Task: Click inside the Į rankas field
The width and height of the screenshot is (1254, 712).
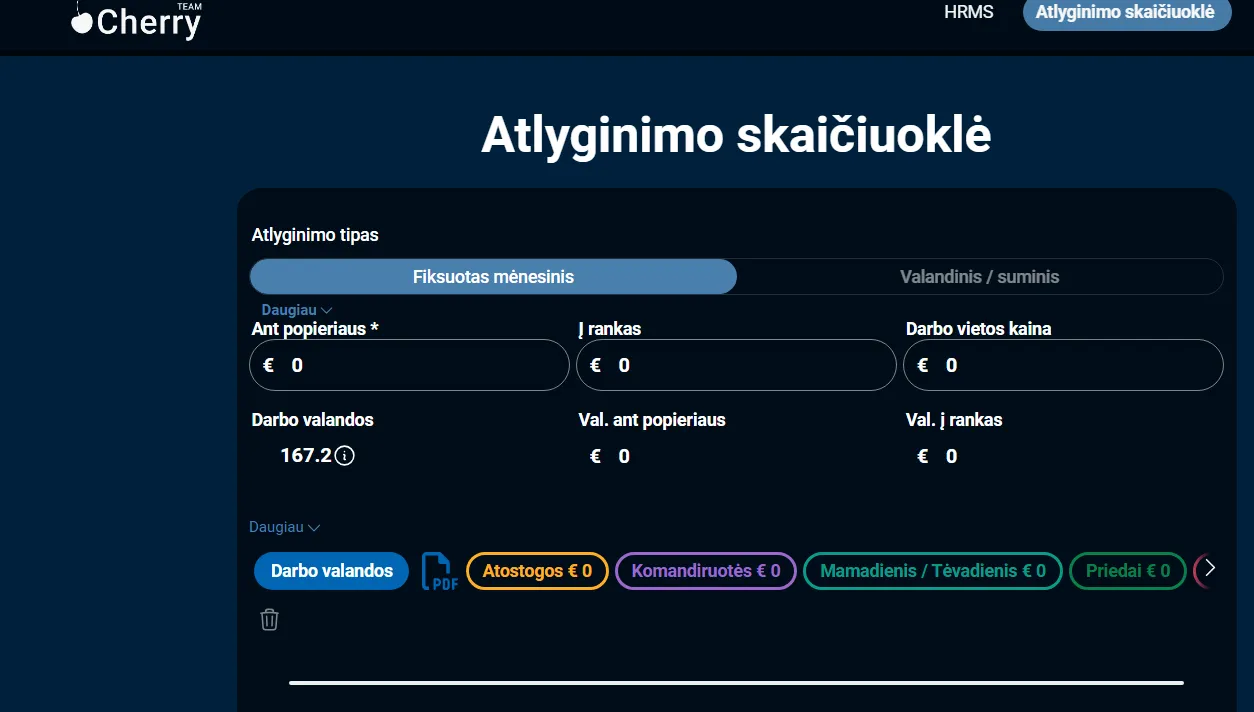Action: [x=736, y=365]
